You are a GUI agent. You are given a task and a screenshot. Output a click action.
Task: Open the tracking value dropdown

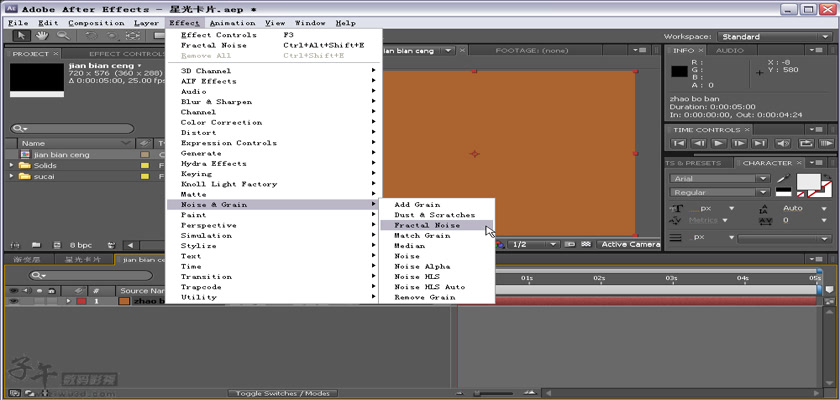pyautogui.click(x=824, y=220)
